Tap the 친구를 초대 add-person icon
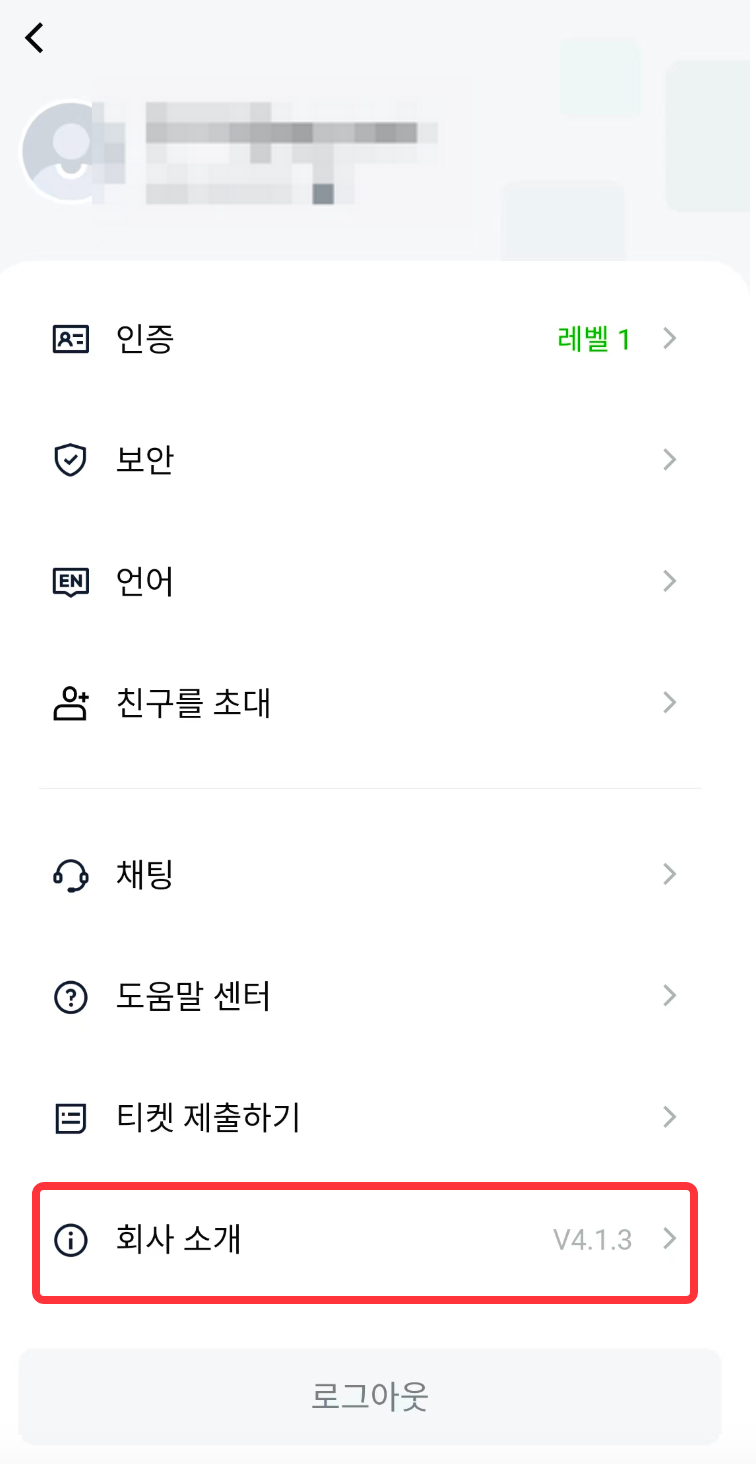This screenshot has height=1464, width=756. point(70,704)
